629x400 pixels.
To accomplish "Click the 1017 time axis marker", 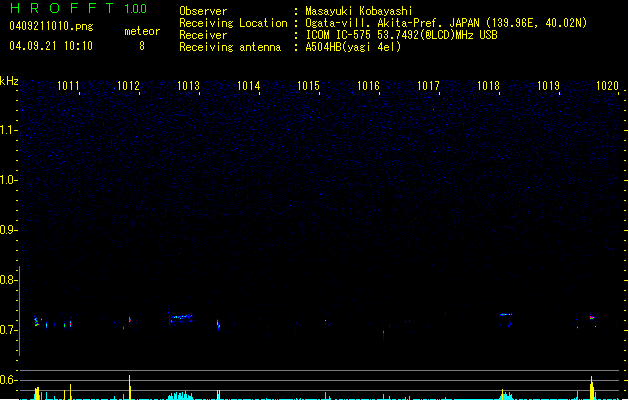I will 428,86.
